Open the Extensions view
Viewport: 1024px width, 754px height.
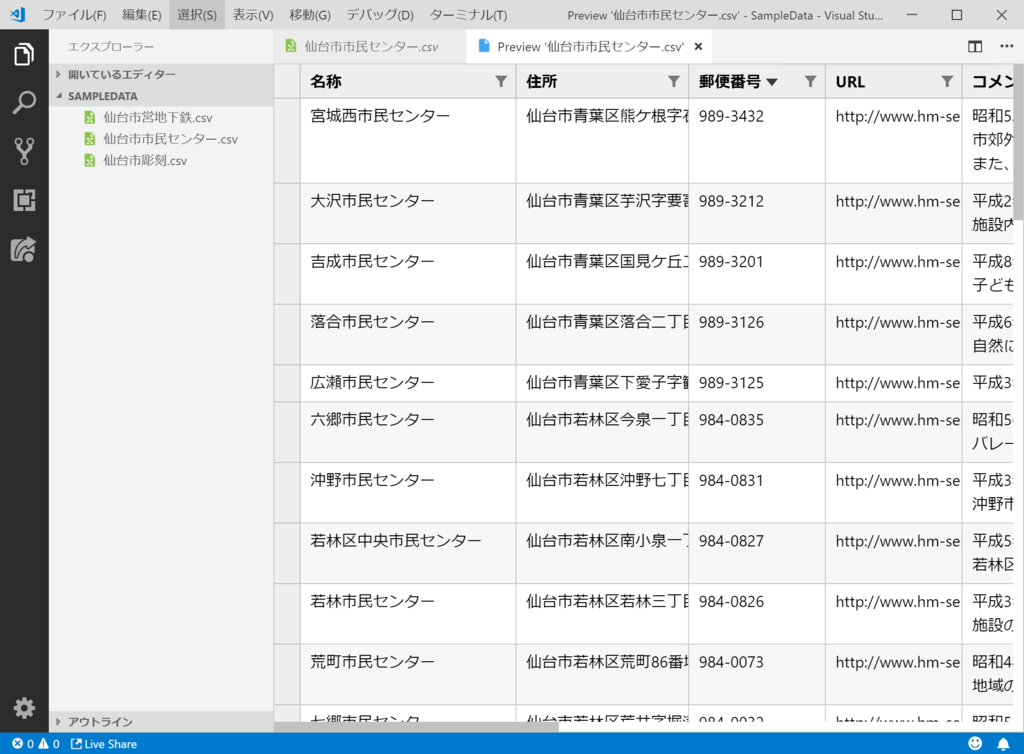24,200
